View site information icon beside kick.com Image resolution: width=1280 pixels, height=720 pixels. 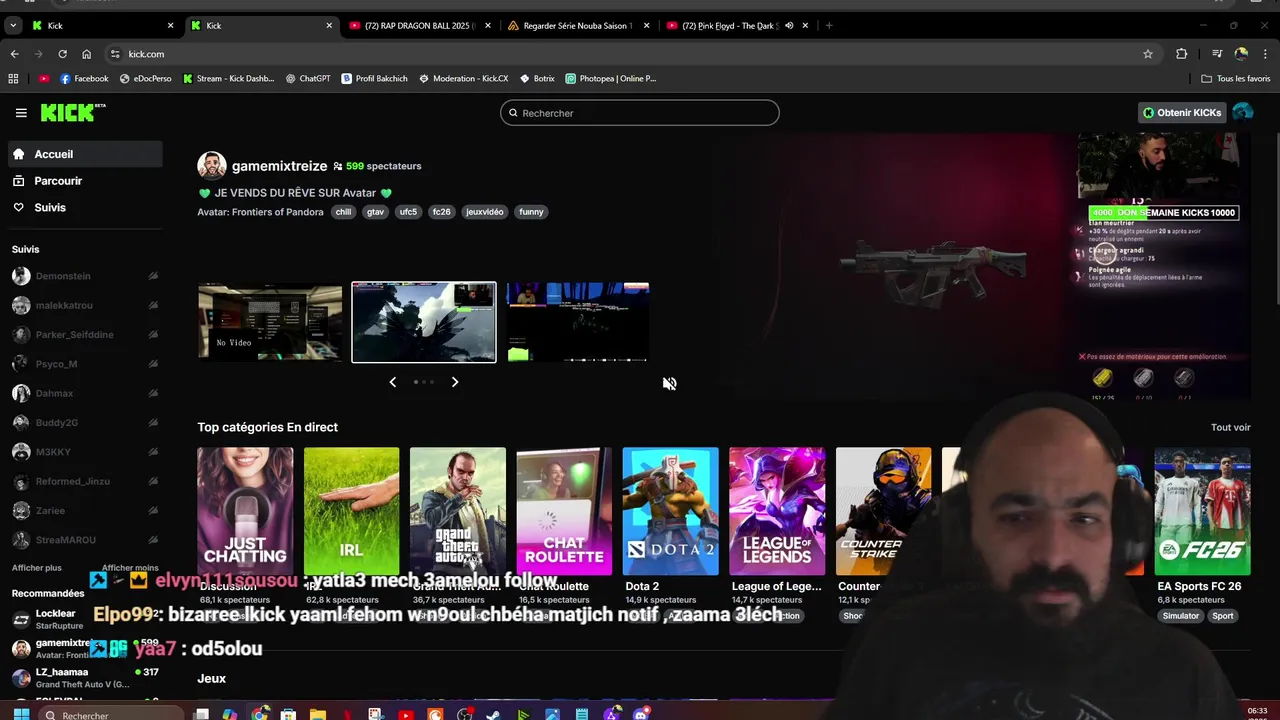[x=115, y=54]
